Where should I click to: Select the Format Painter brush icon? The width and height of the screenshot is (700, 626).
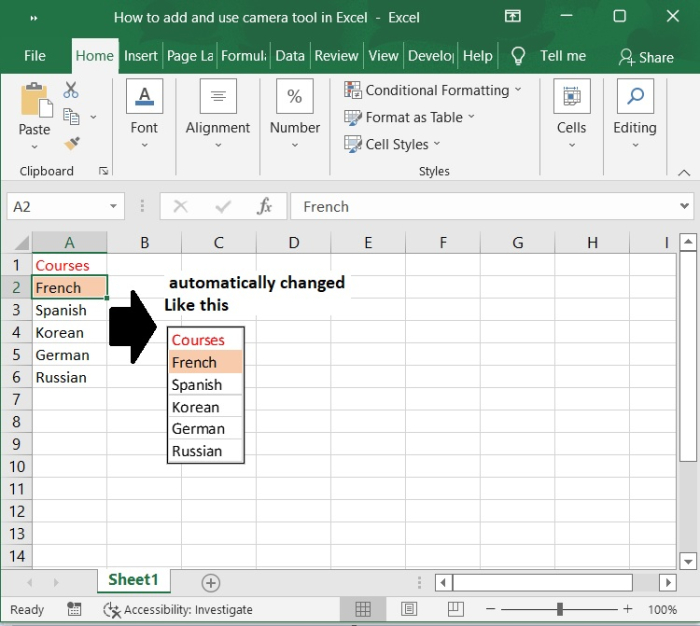[71, 143]
